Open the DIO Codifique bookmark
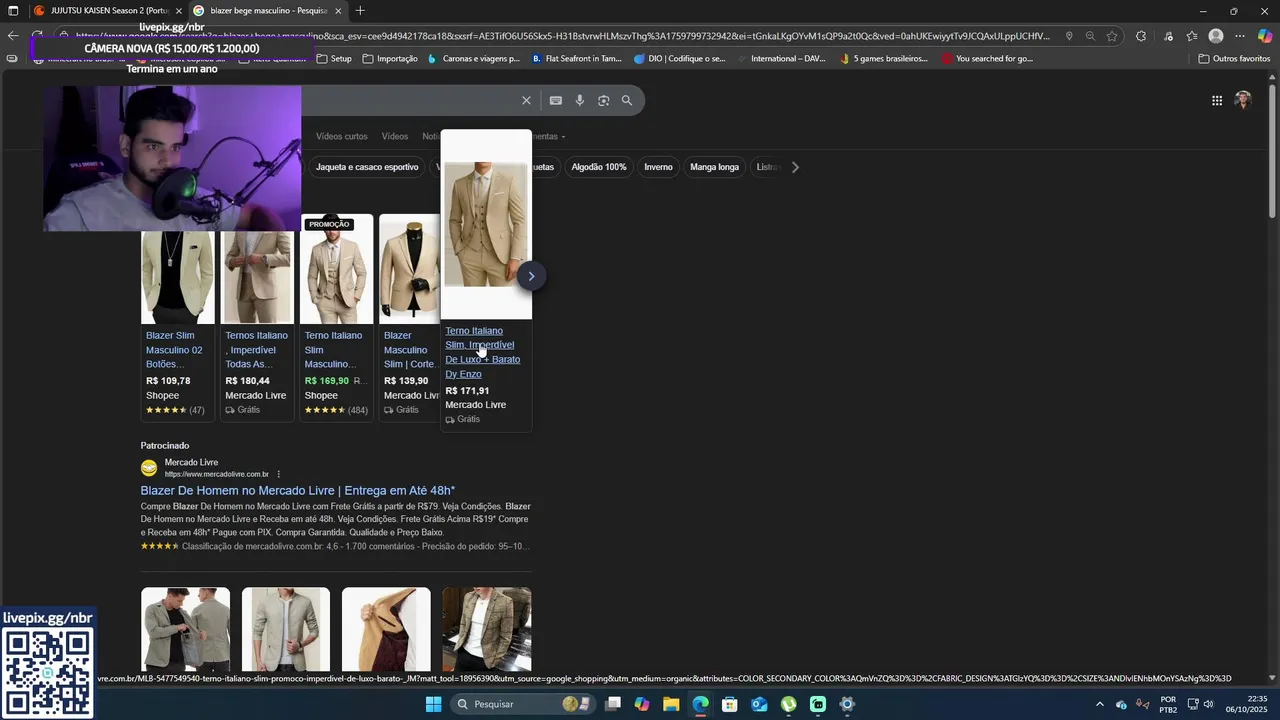1280x720 pixels. click(x=680, y=58)
